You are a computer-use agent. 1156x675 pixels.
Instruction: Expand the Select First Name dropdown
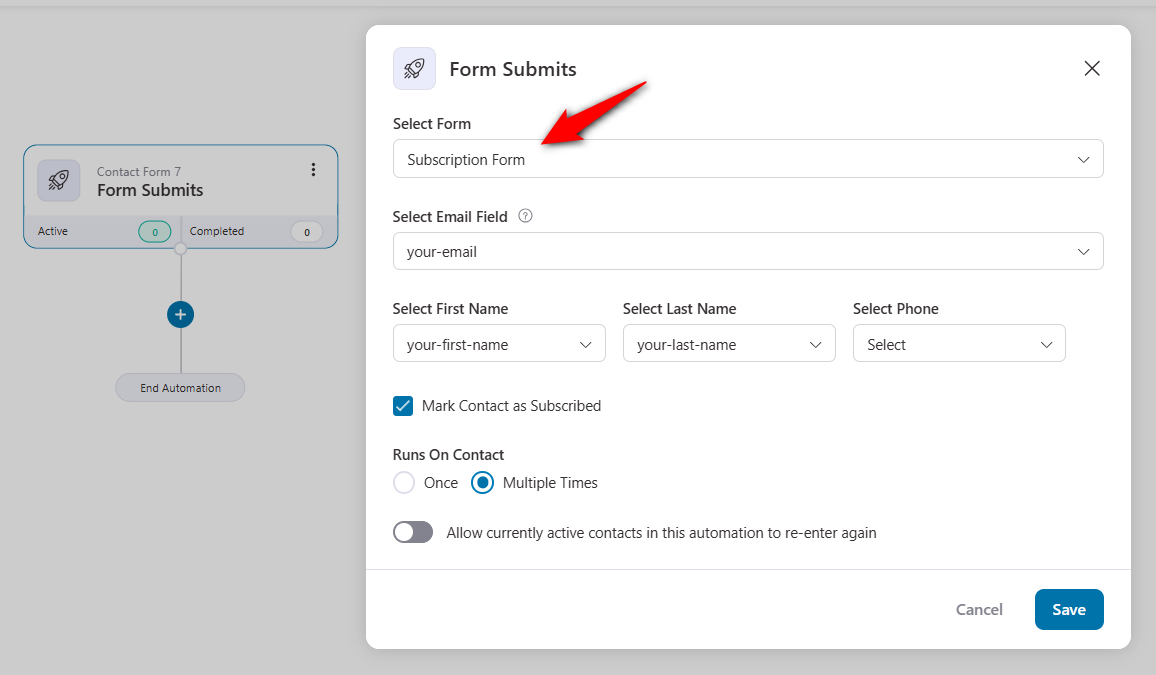[x=499, y=343]
